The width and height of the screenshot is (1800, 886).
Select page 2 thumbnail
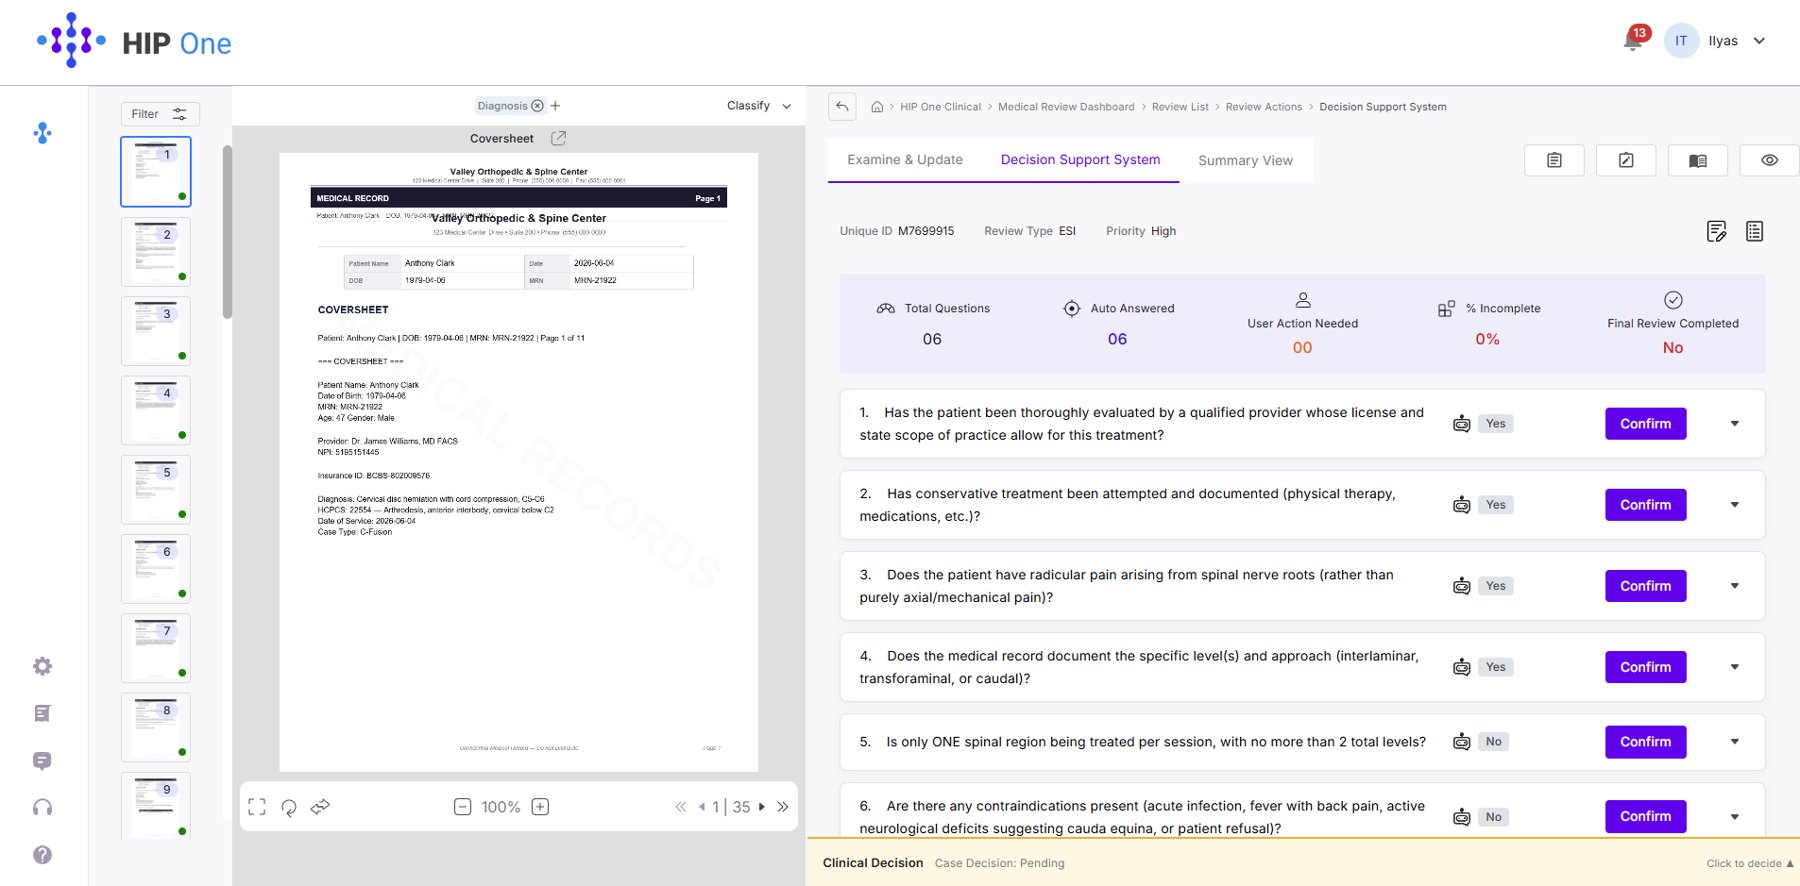[x=156, y=252]
